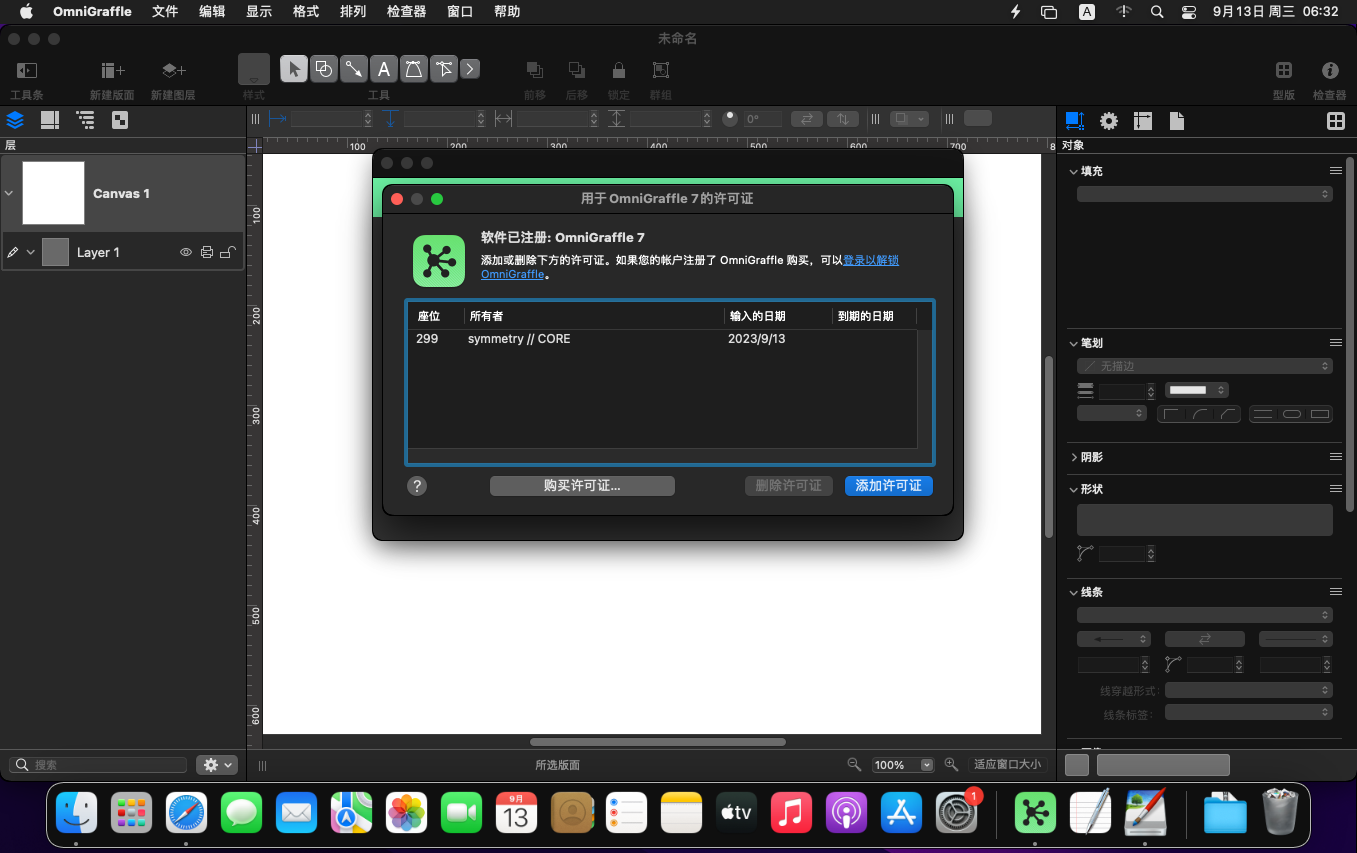Click the inspector grid view icon
The height and width of the screenshot is (853, 1357).
point(1335,121)
